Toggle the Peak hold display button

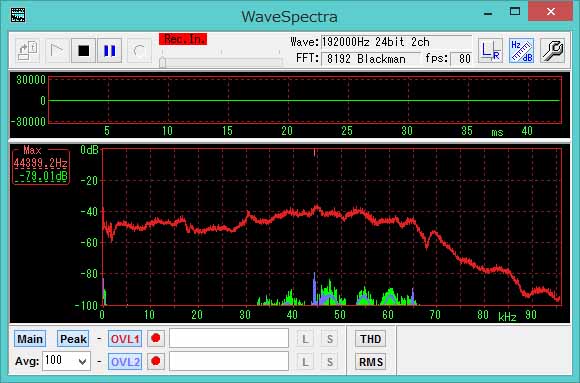[x=73, y=339]
